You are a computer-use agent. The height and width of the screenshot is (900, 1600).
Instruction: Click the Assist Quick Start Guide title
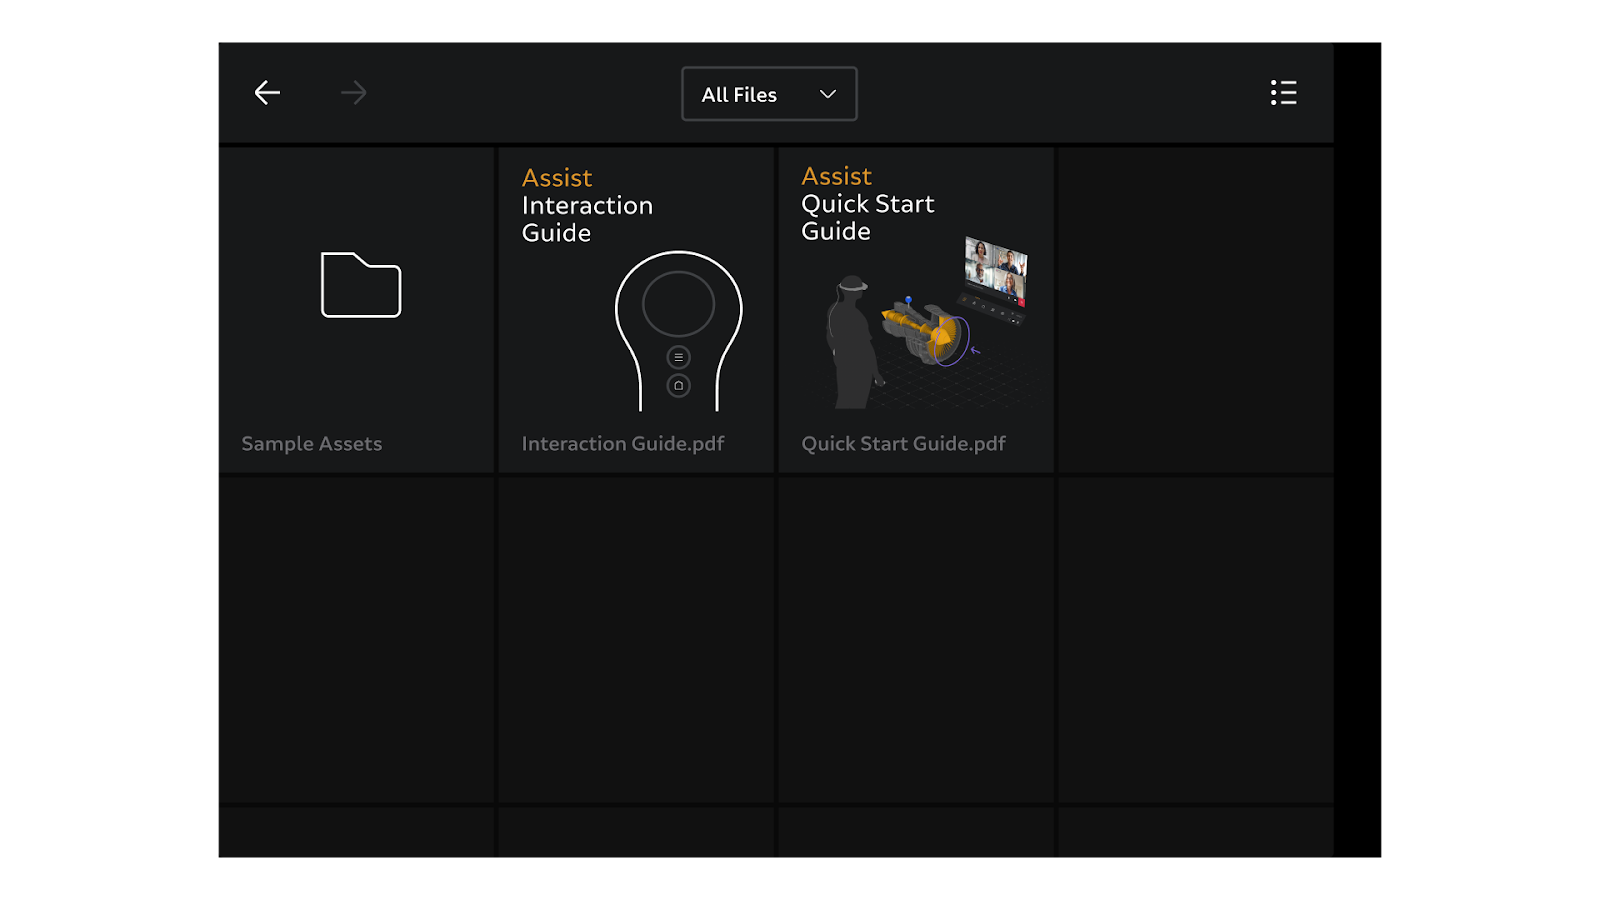[867, 204]
